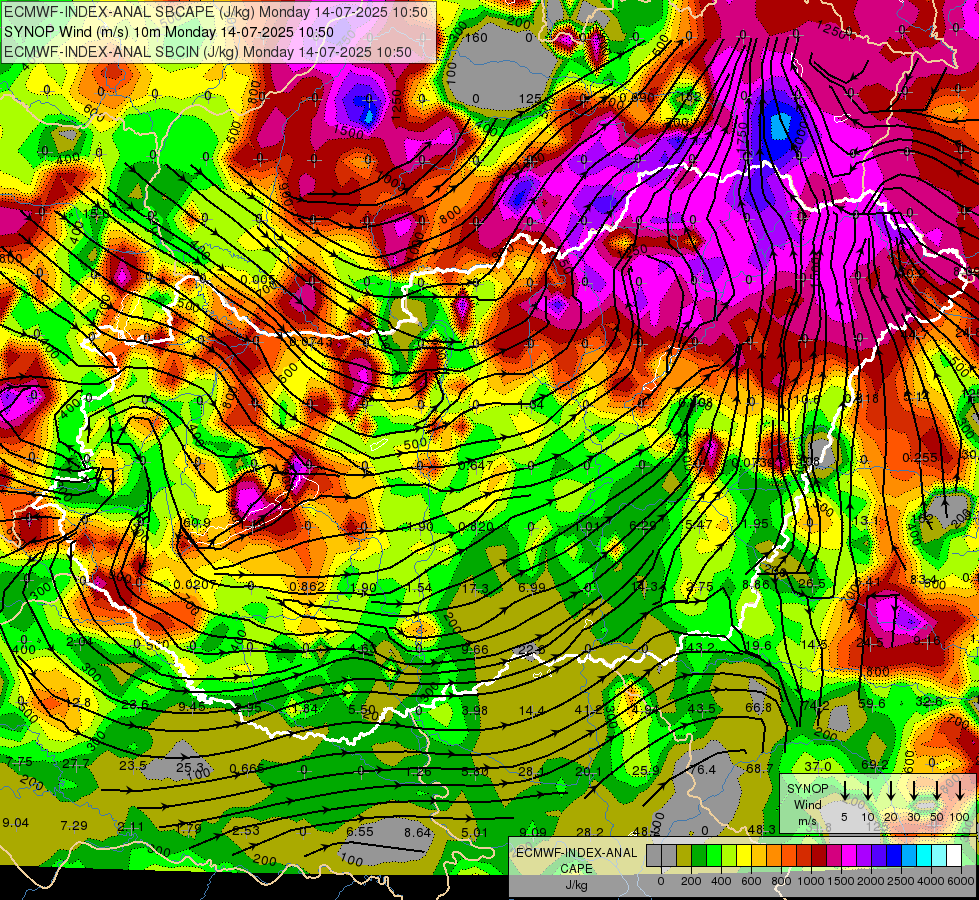Click the 30 m/s wind arrow in legend

point(914,789)
